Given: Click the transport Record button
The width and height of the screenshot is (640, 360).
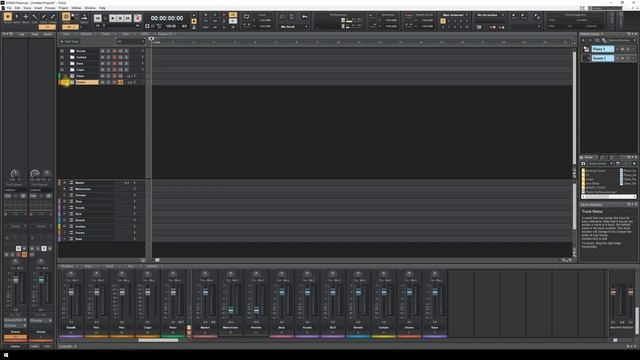Looking at the screenshot, I should tap(138, 18).
